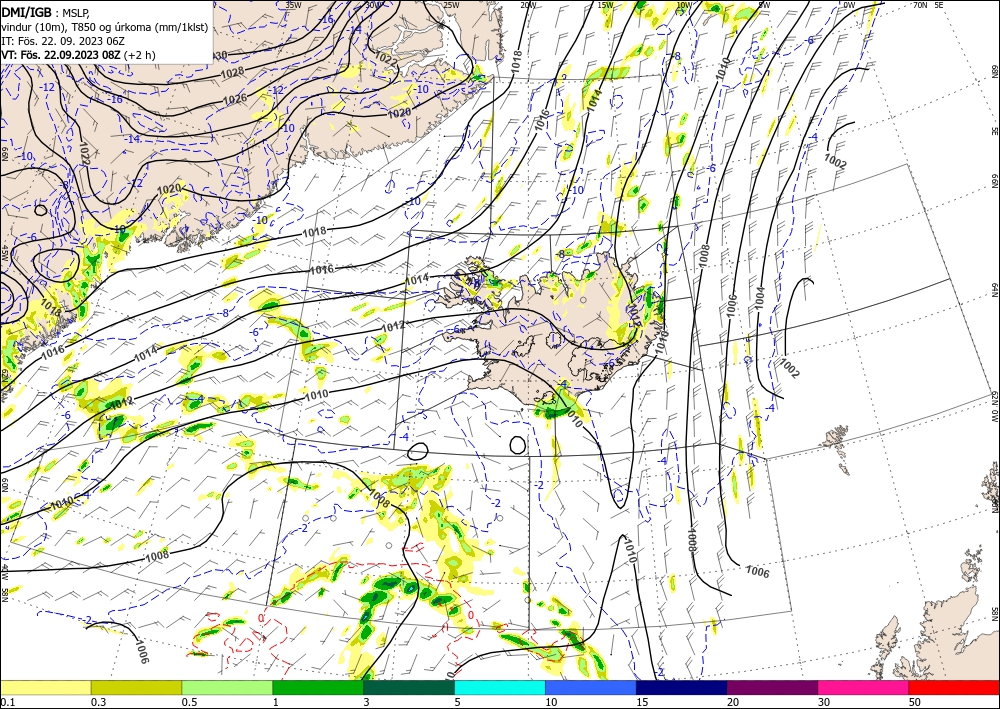Pick the blue 10–15 legend swatch

591,687
